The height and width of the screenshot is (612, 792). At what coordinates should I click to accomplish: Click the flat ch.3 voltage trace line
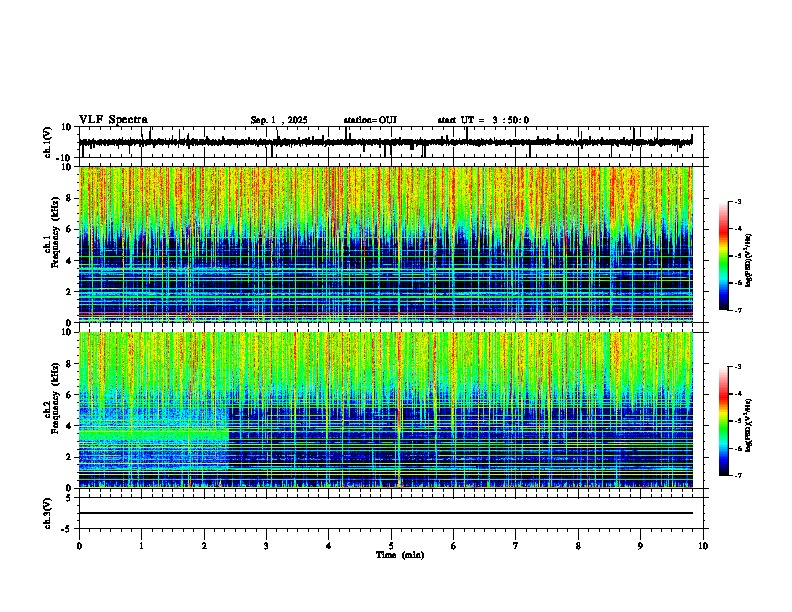386,513
